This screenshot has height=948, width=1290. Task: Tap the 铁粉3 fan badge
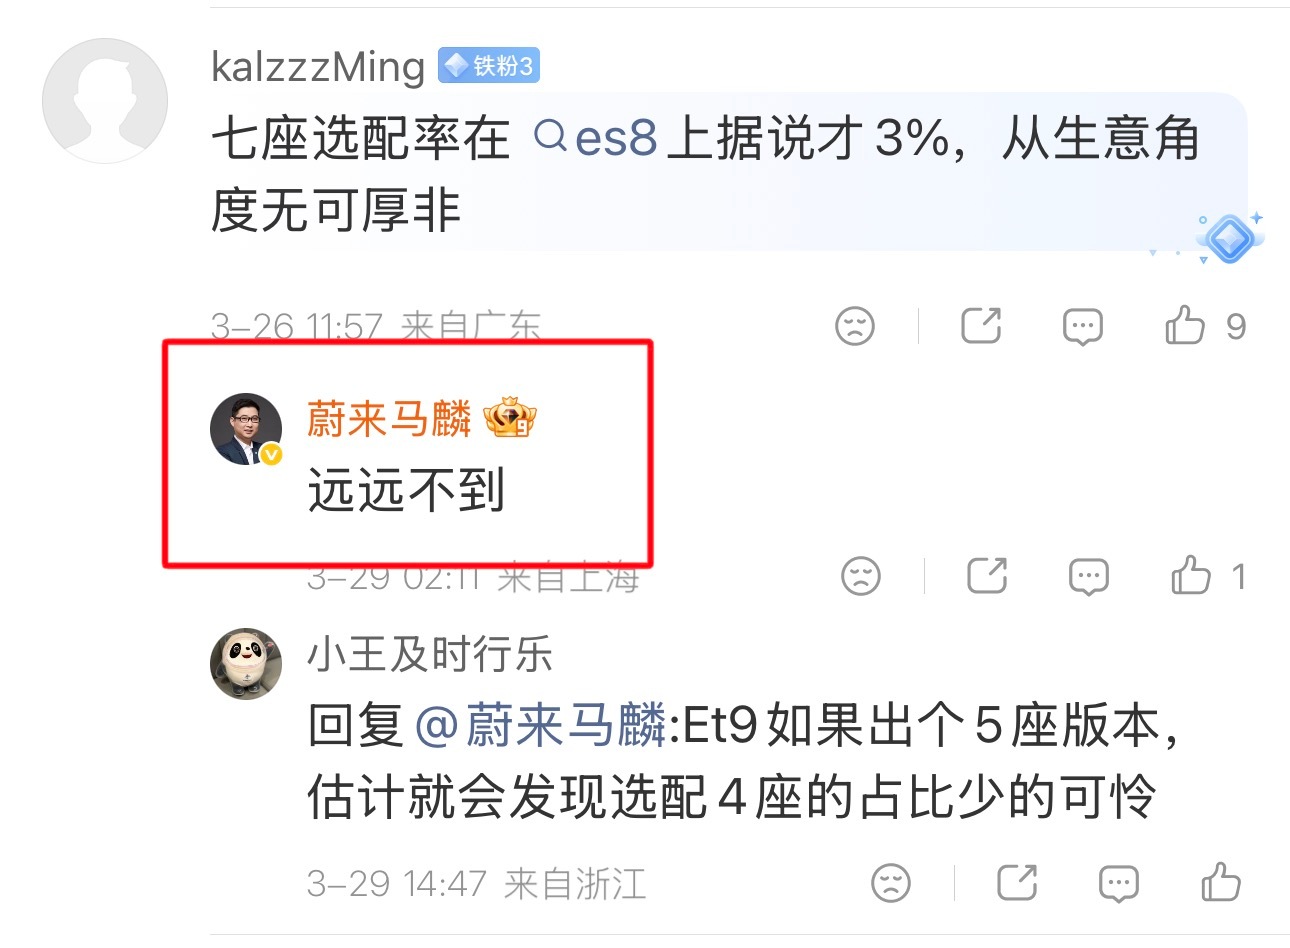coord(489,66)
